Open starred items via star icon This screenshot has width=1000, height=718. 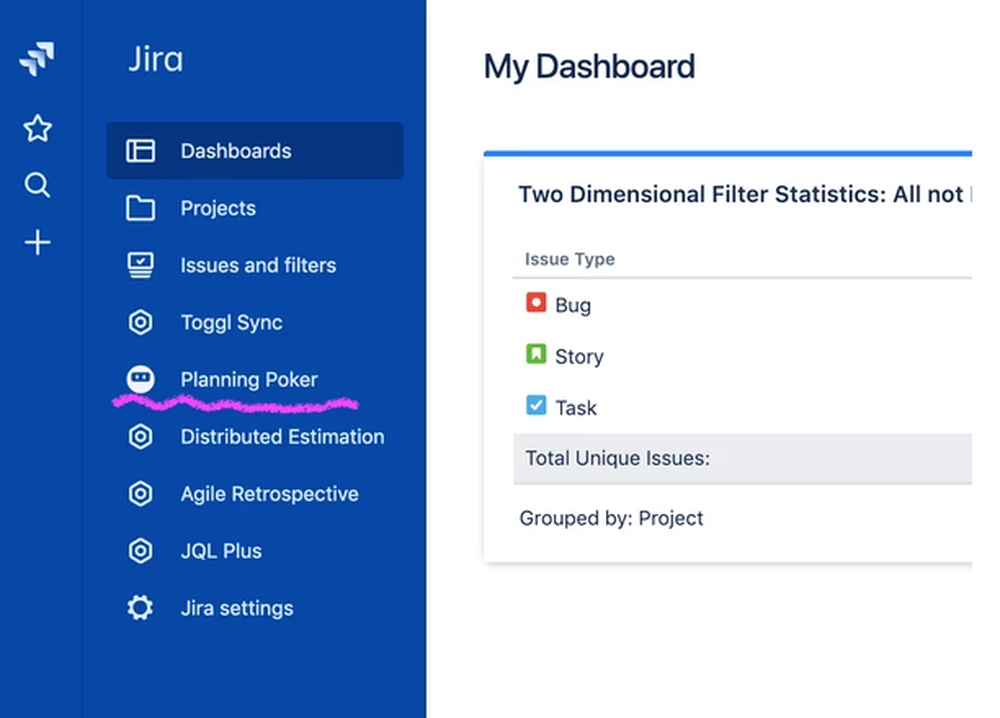click(38, 128)
